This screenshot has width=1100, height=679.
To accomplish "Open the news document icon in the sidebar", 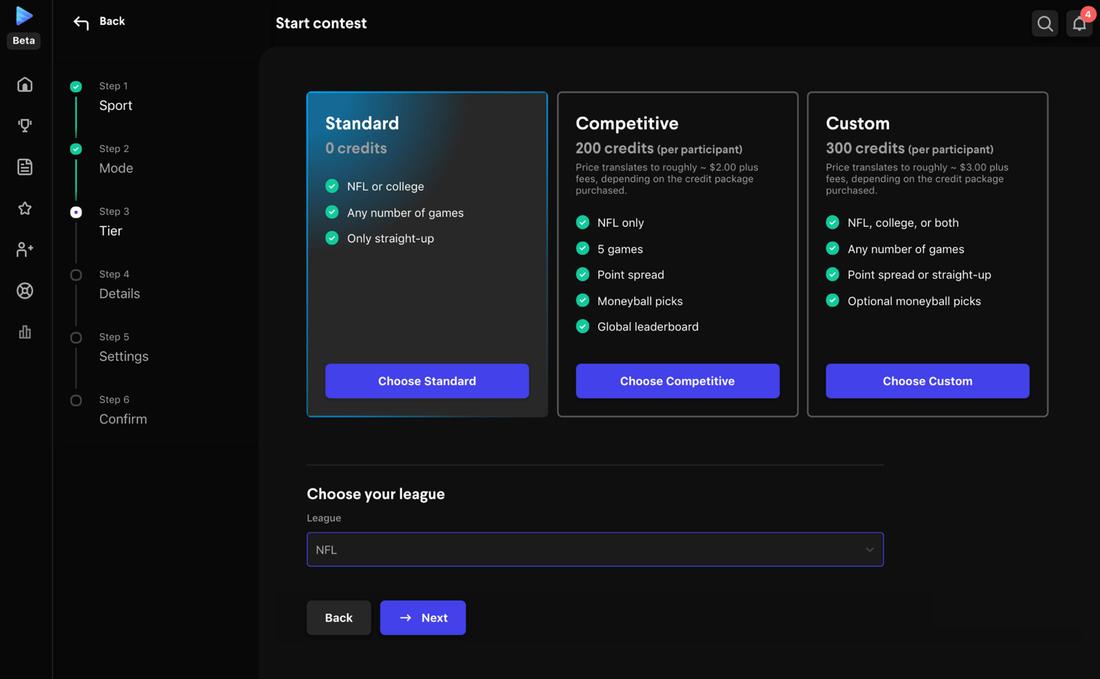I will (23, 164).
